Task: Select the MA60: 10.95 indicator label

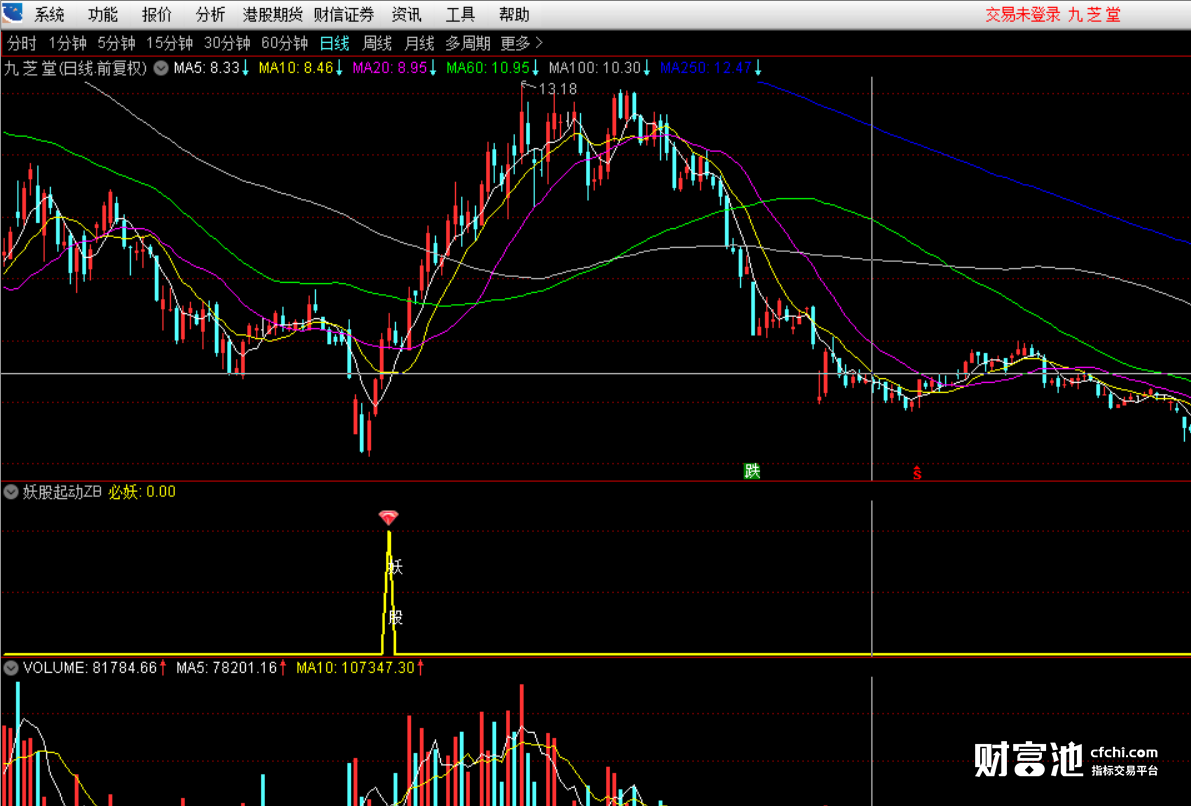Action: coord(493,68)
